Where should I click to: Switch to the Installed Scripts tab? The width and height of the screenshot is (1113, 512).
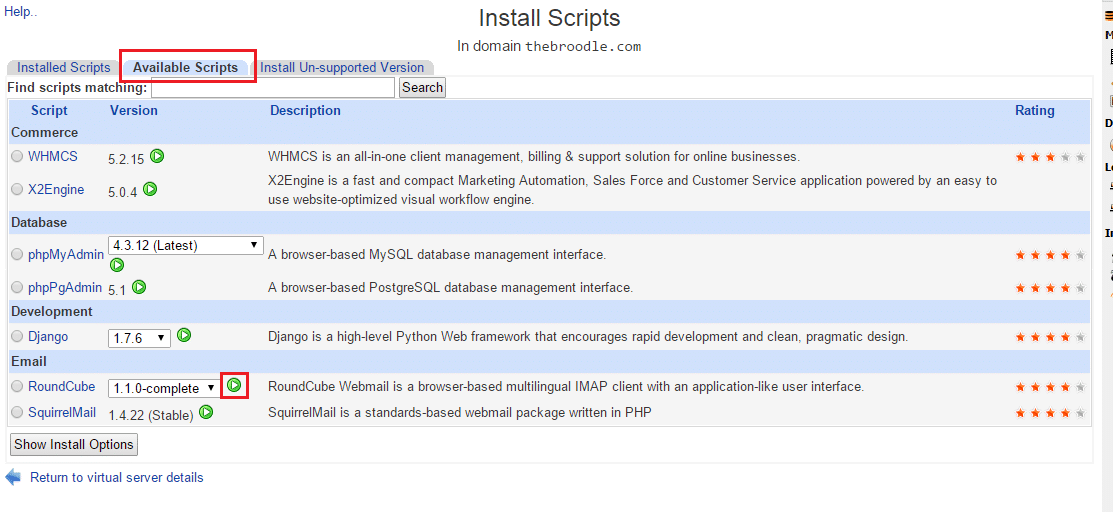point(64,67)
